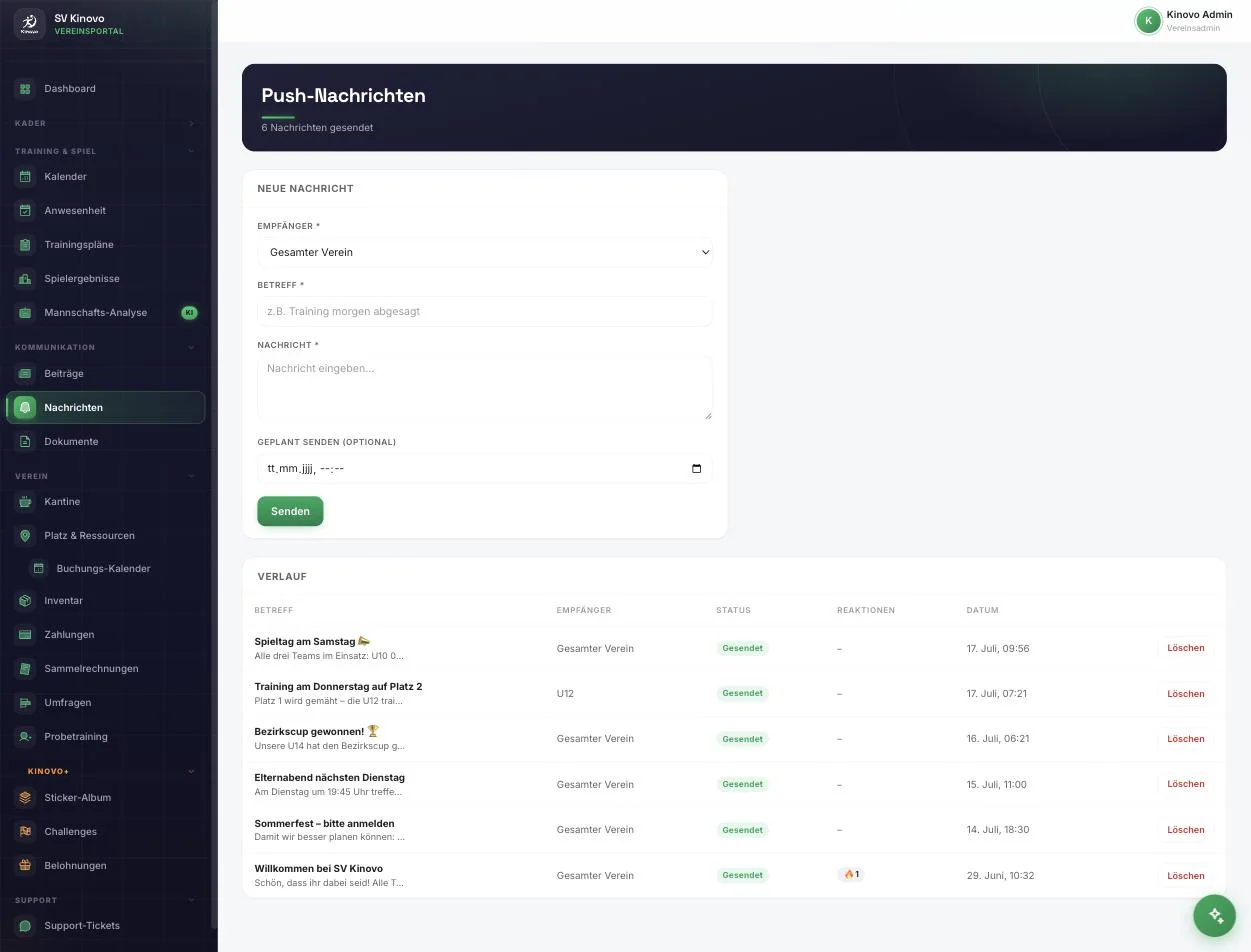Click the SV Kinovo club logo
This screenshot has height=952, width=1251.
pyautogui.click(x=30, y=24)
